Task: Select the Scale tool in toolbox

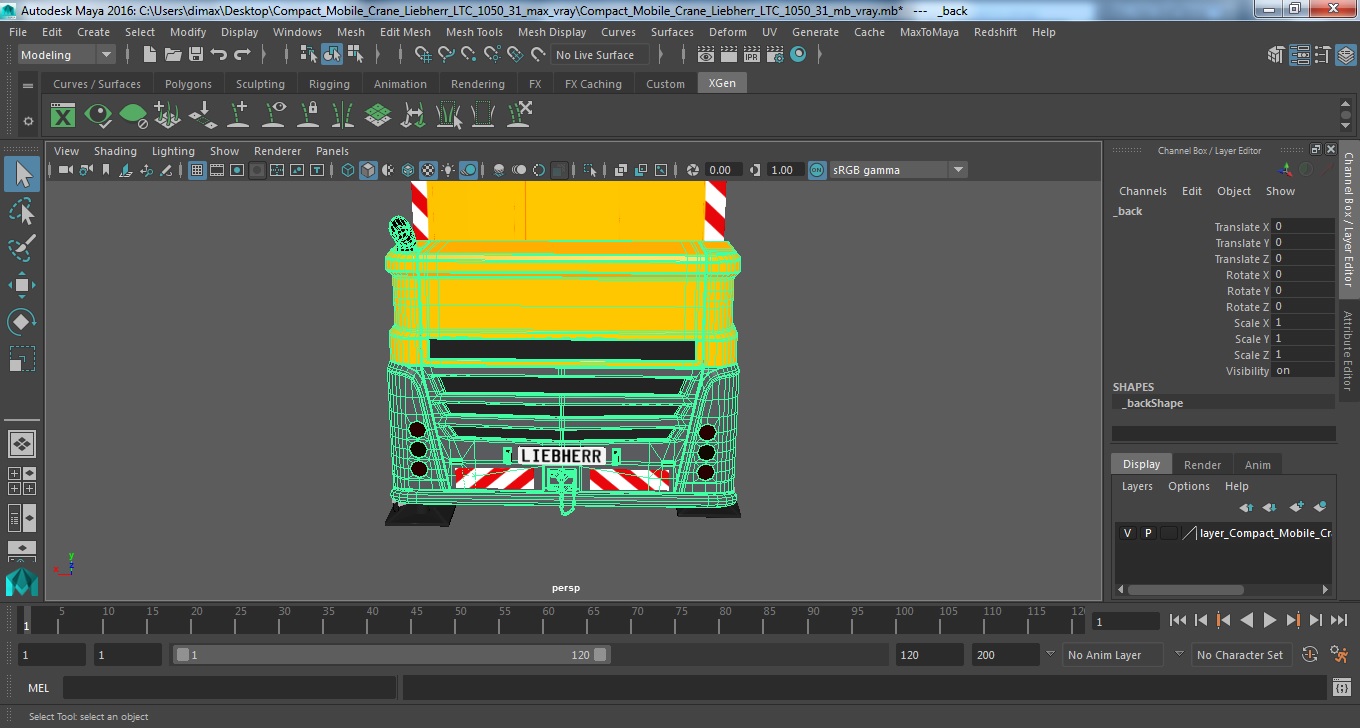Action: point(22,358)
